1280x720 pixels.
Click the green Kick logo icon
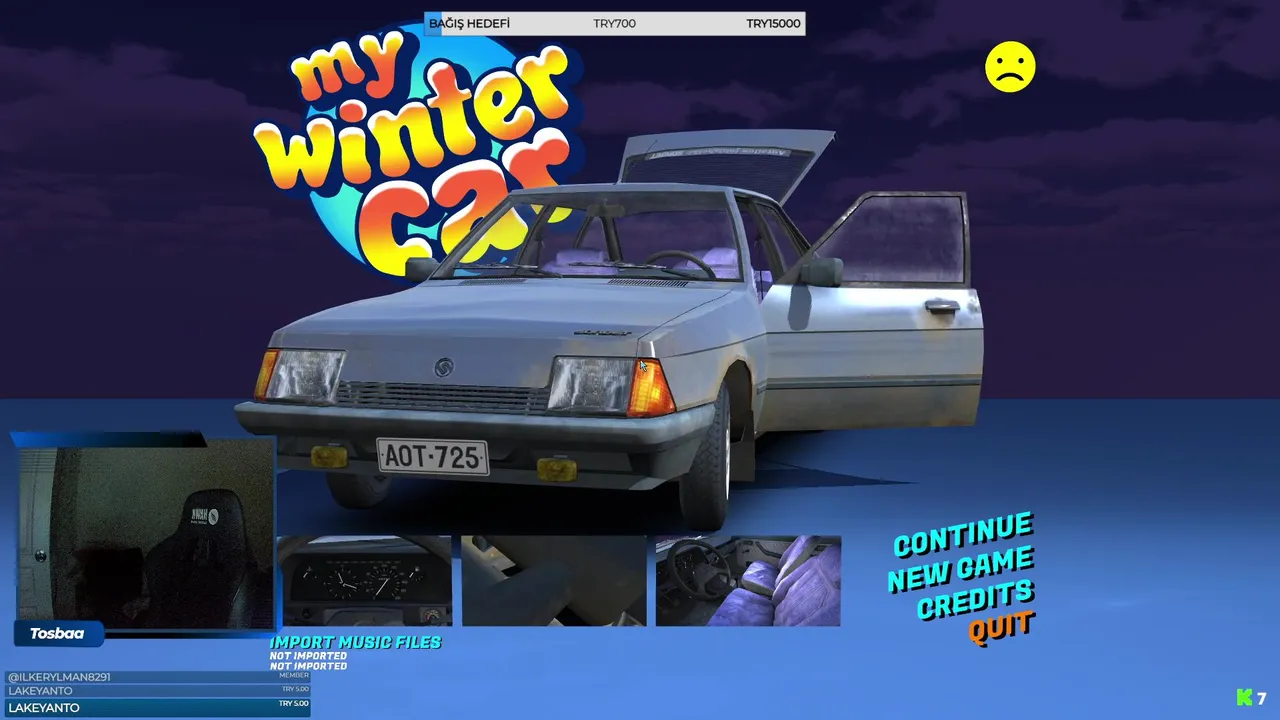[1244, 698]
